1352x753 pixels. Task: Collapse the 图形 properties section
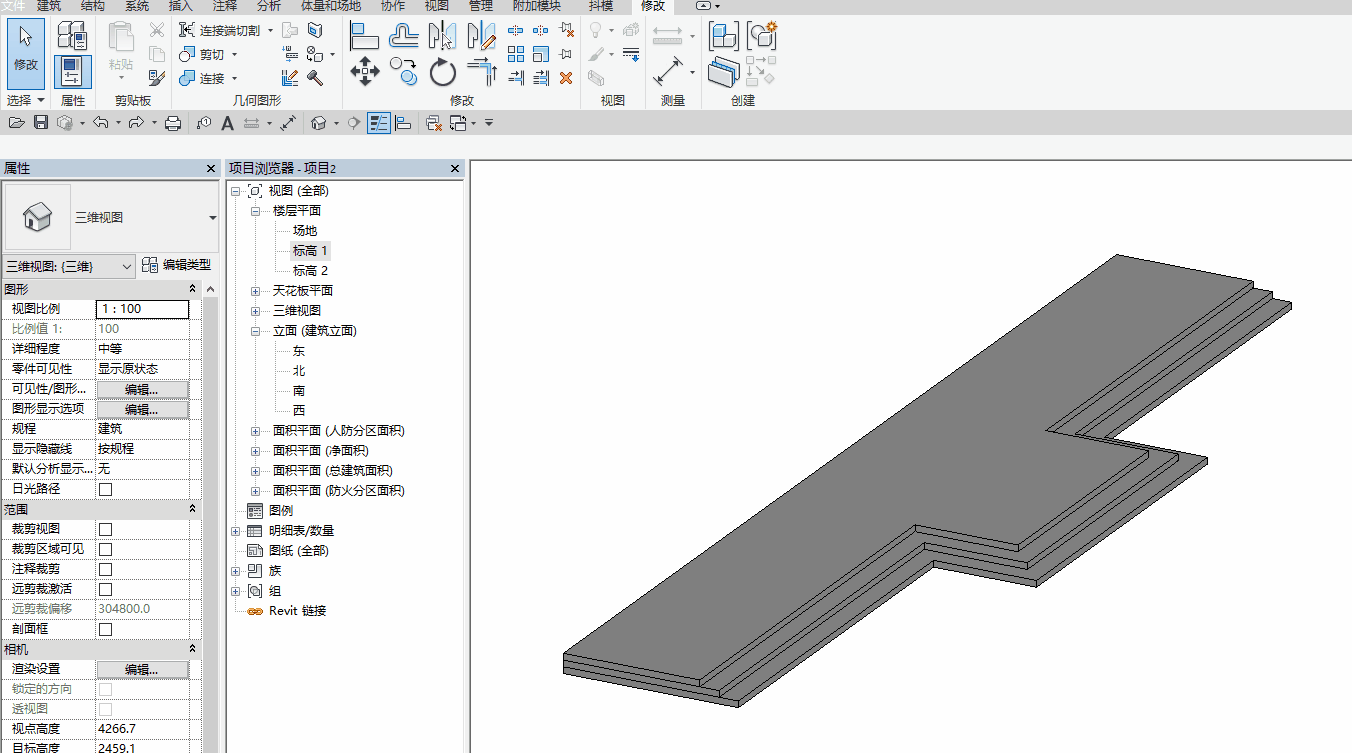point(192,289)
